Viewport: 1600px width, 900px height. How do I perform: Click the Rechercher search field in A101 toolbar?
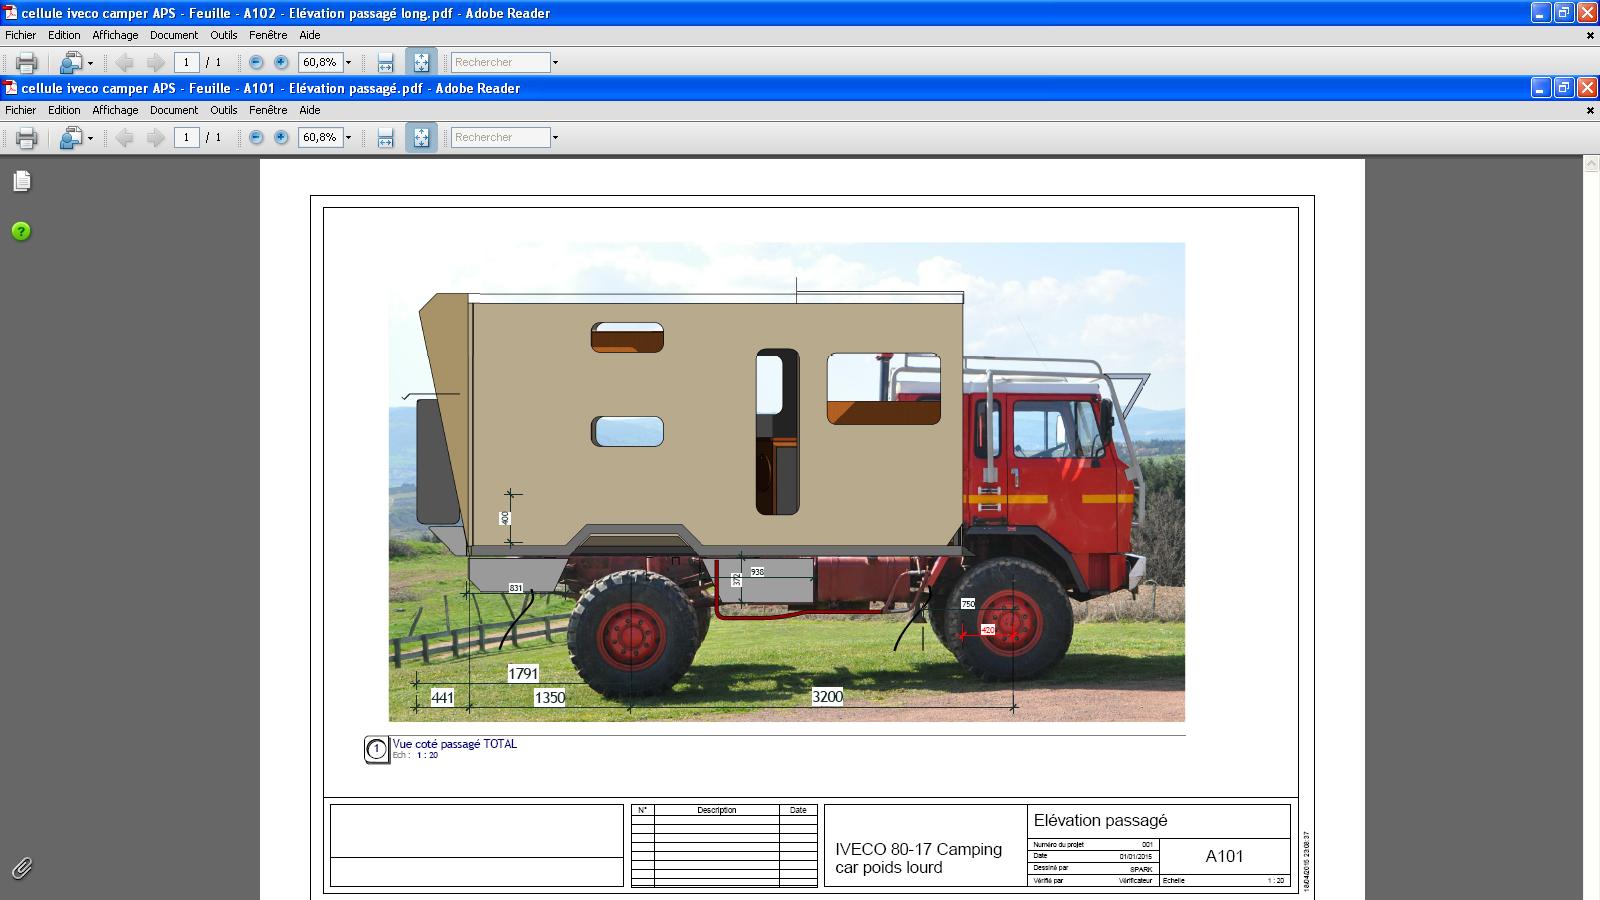[500, 138]
